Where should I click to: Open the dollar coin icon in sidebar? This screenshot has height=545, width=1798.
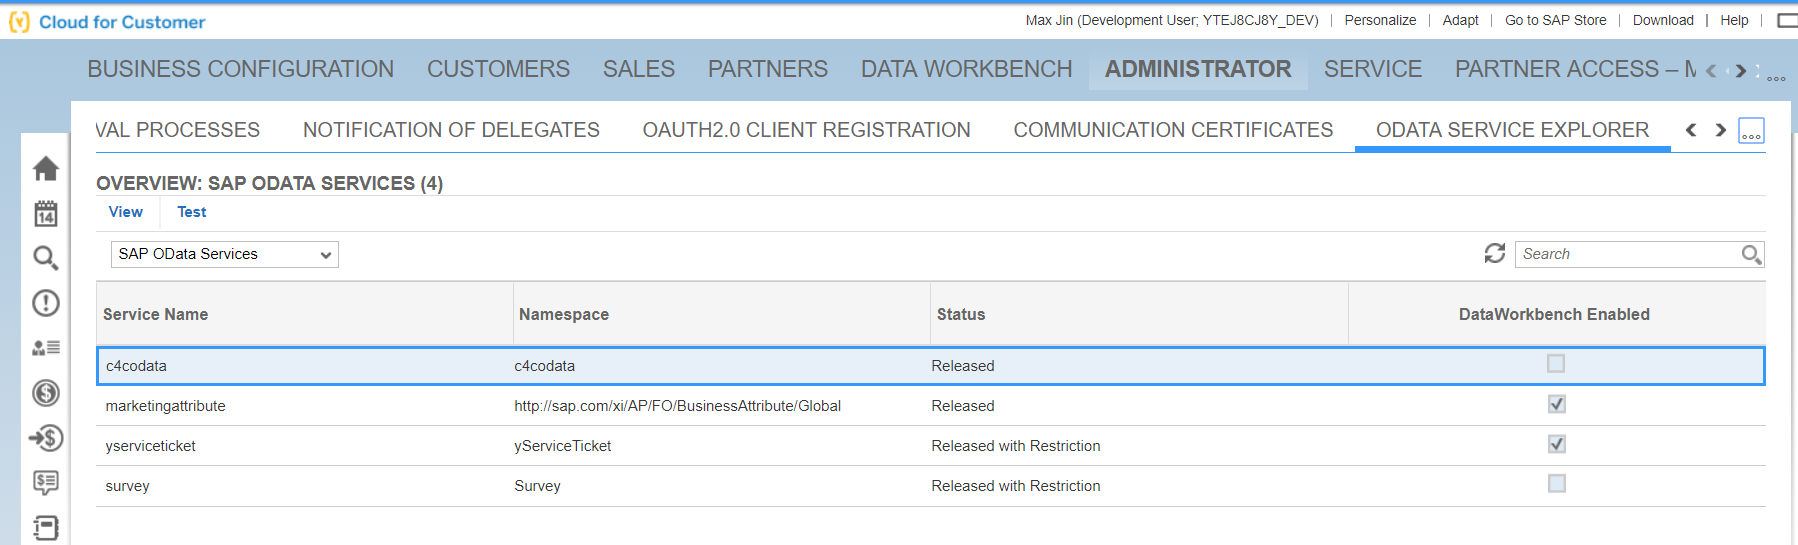click(x=46, y=393)
